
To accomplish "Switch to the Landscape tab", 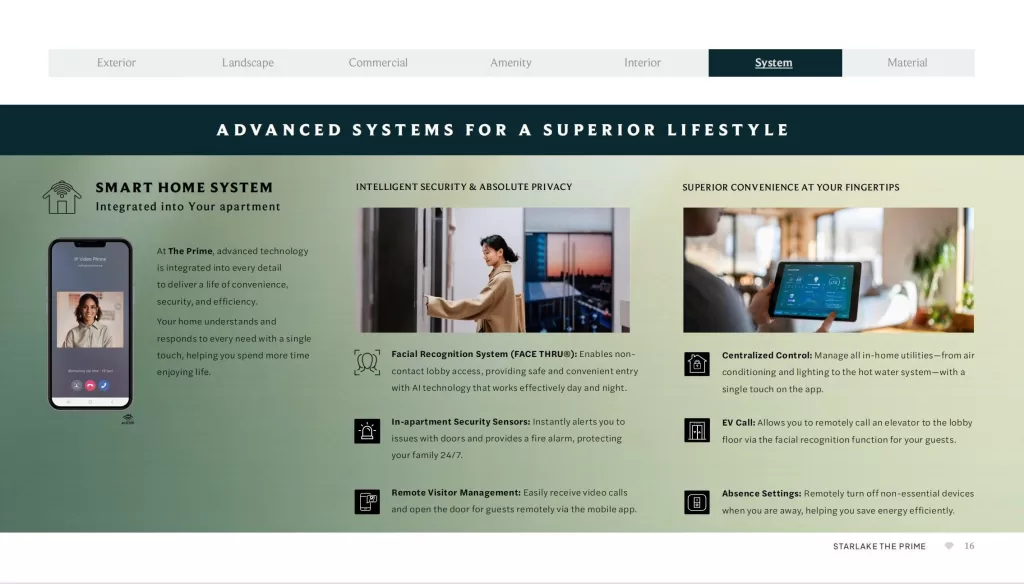I will click(248, 63).
